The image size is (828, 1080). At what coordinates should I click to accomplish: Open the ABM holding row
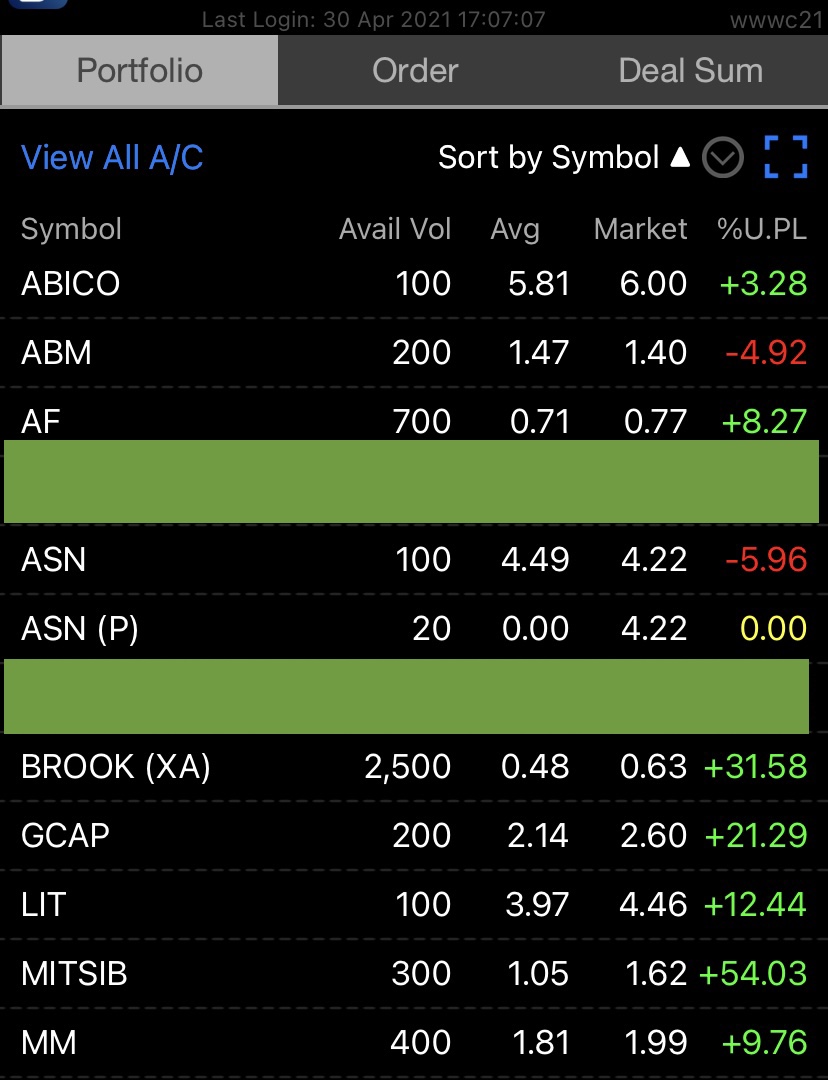414,352
